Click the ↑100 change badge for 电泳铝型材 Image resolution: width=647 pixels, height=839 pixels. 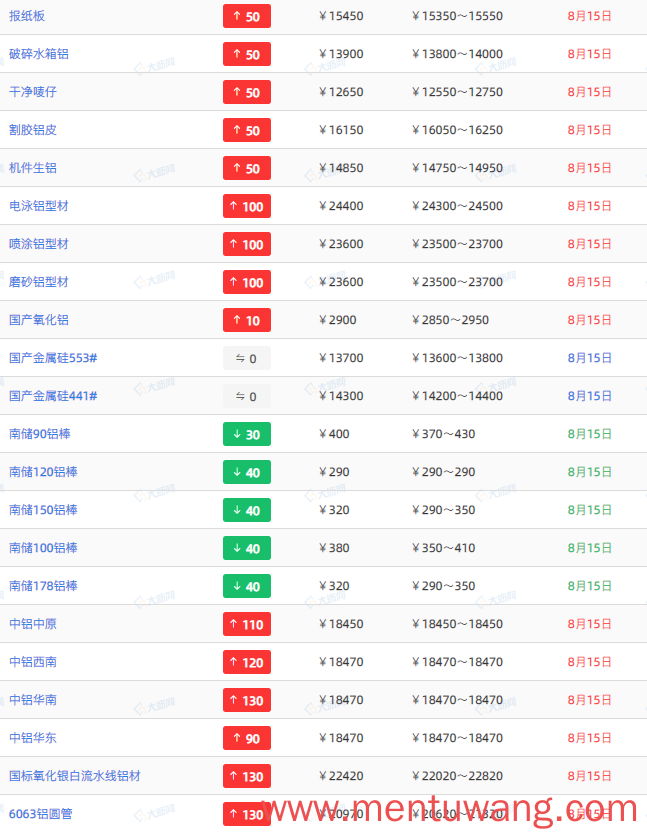247,206
